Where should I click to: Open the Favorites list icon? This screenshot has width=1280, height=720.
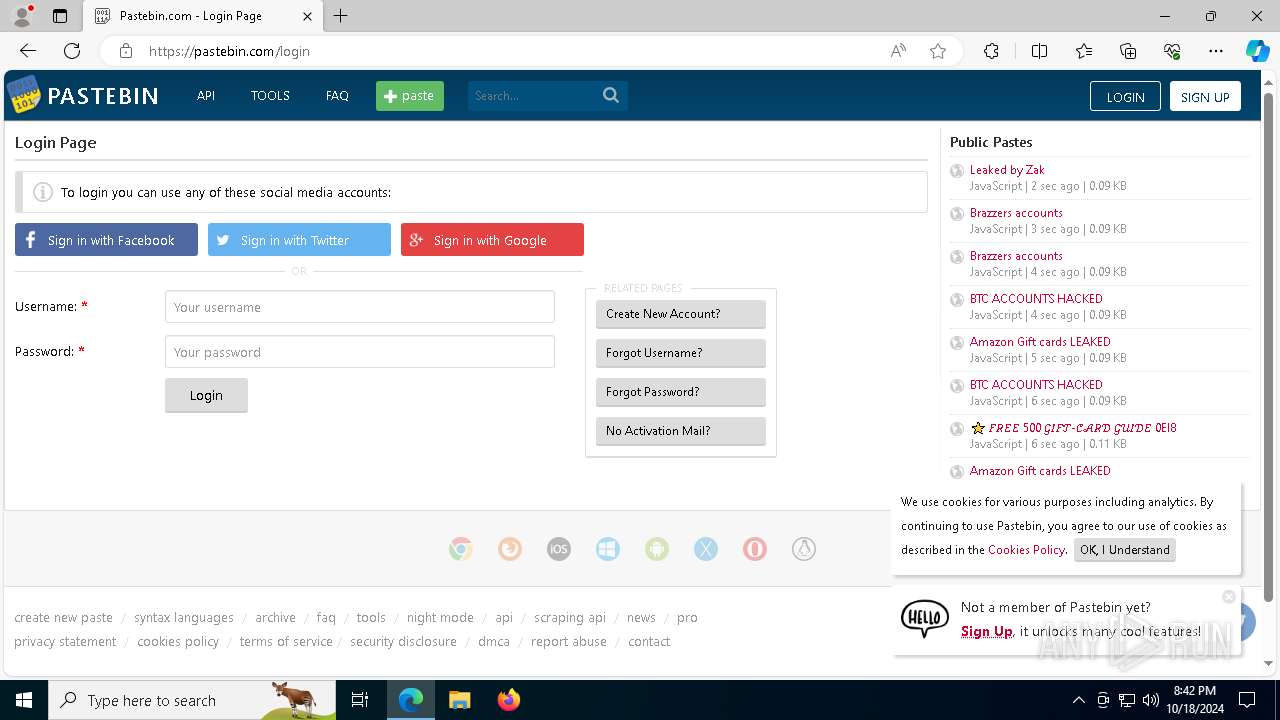coord(1084,51)
